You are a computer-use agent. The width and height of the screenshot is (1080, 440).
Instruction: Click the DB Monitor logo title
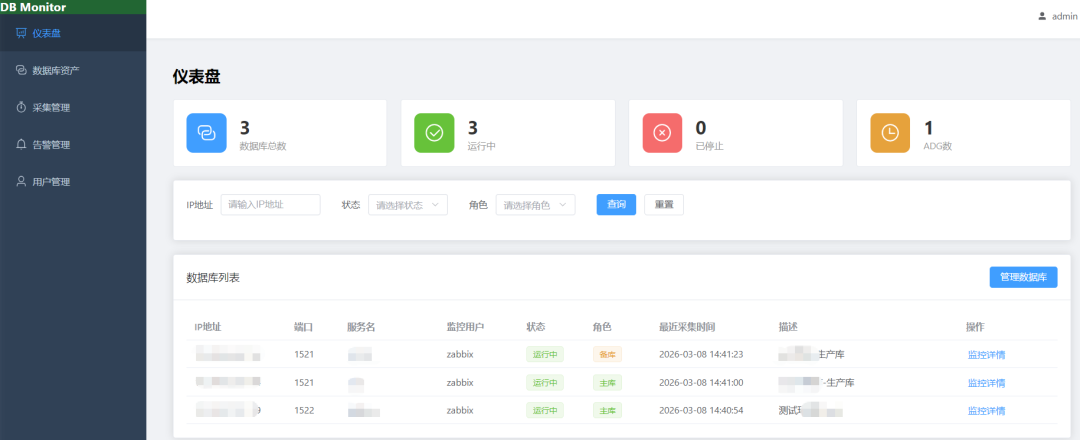point(33,7)
